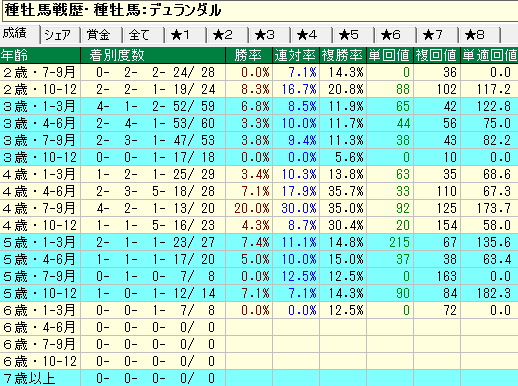Click the 着別度数 column header
Viewport: 518px width, 386px height.
pyautogui.click(x=153, y=55)
